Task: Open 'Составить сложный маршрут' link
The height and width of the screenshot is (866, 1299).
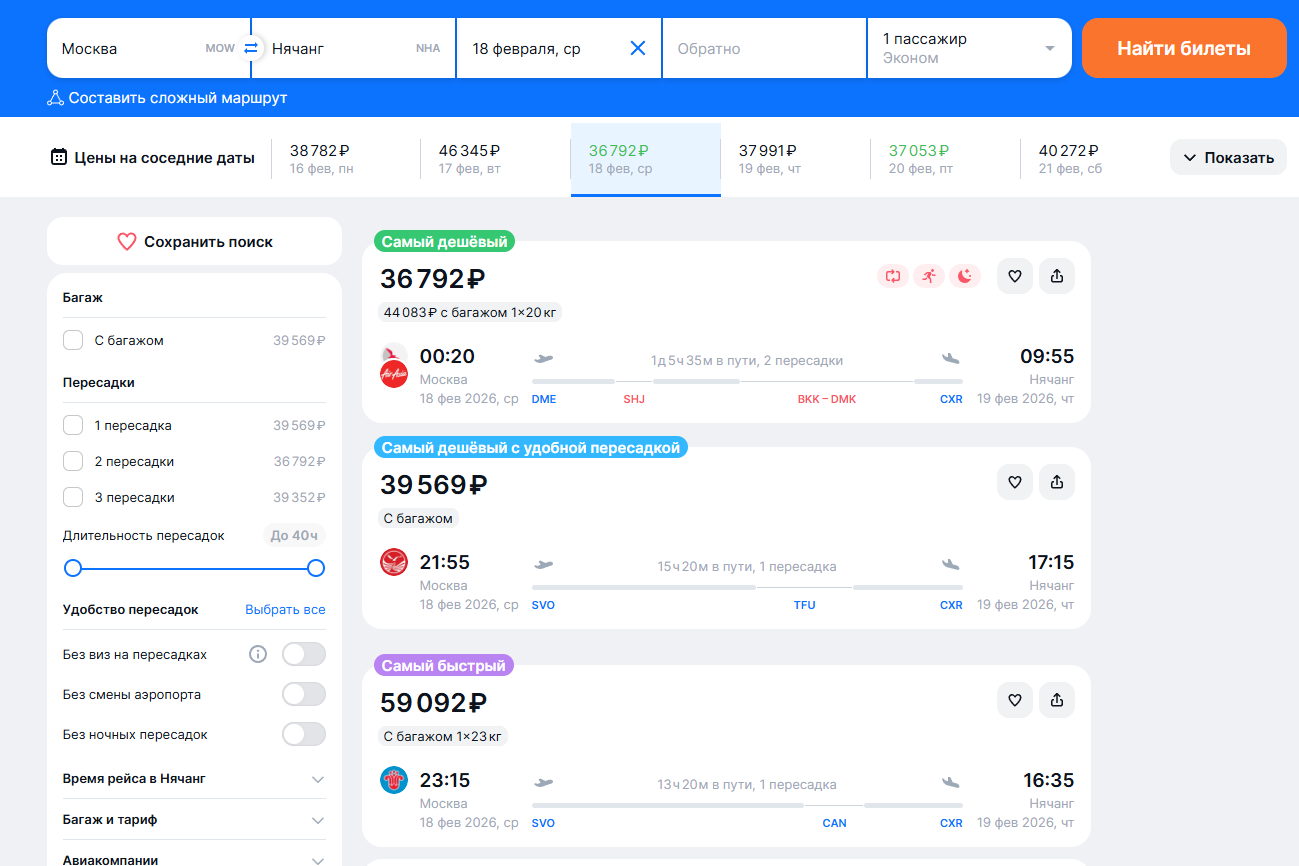Action: click(x=167, y=98)
